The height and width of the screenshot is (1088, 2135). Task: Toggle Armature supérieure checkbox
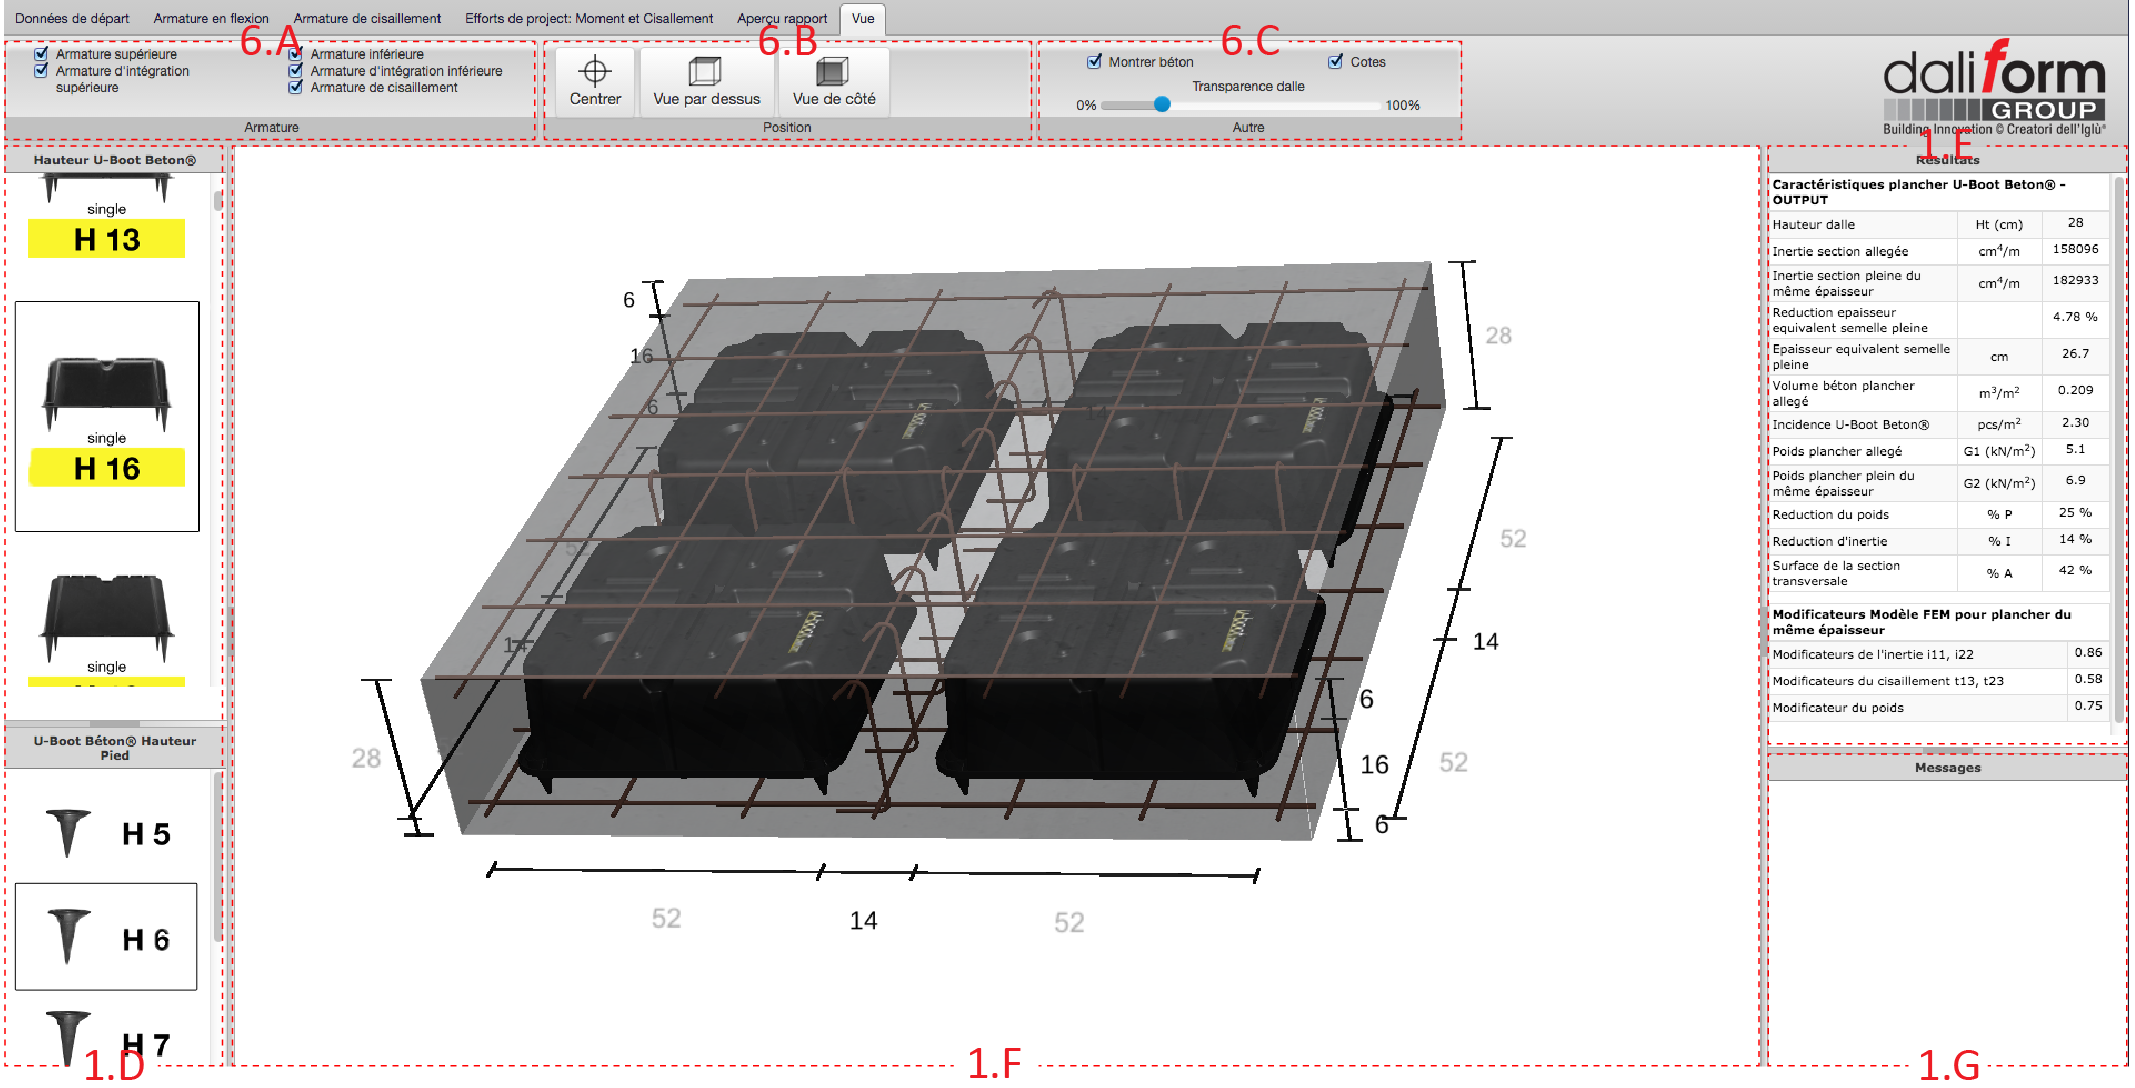[x=41, y=54]
